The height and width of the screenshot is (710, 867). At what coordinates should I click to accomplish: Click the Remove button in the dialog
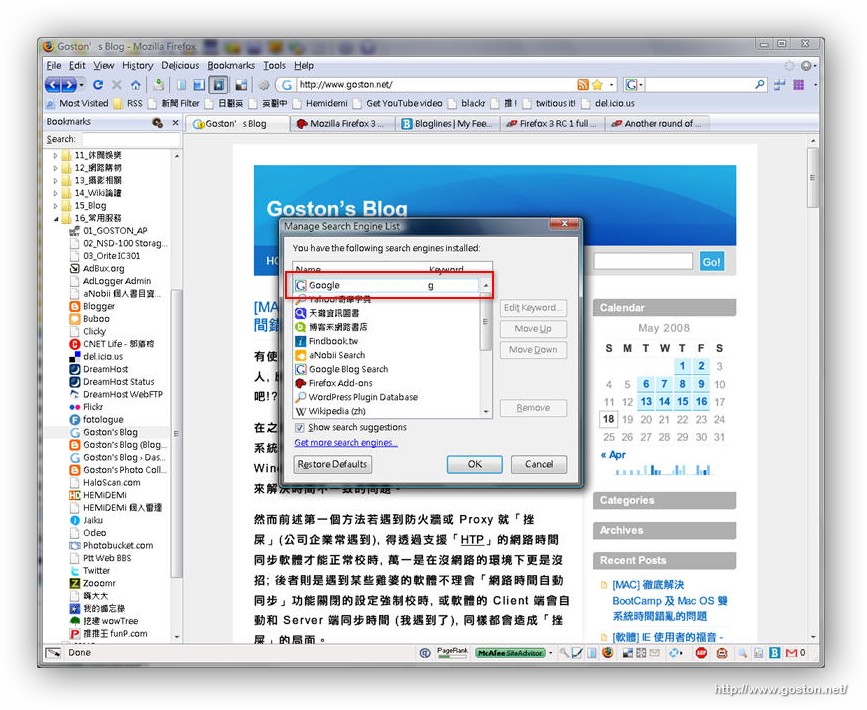tap(533, 408)
